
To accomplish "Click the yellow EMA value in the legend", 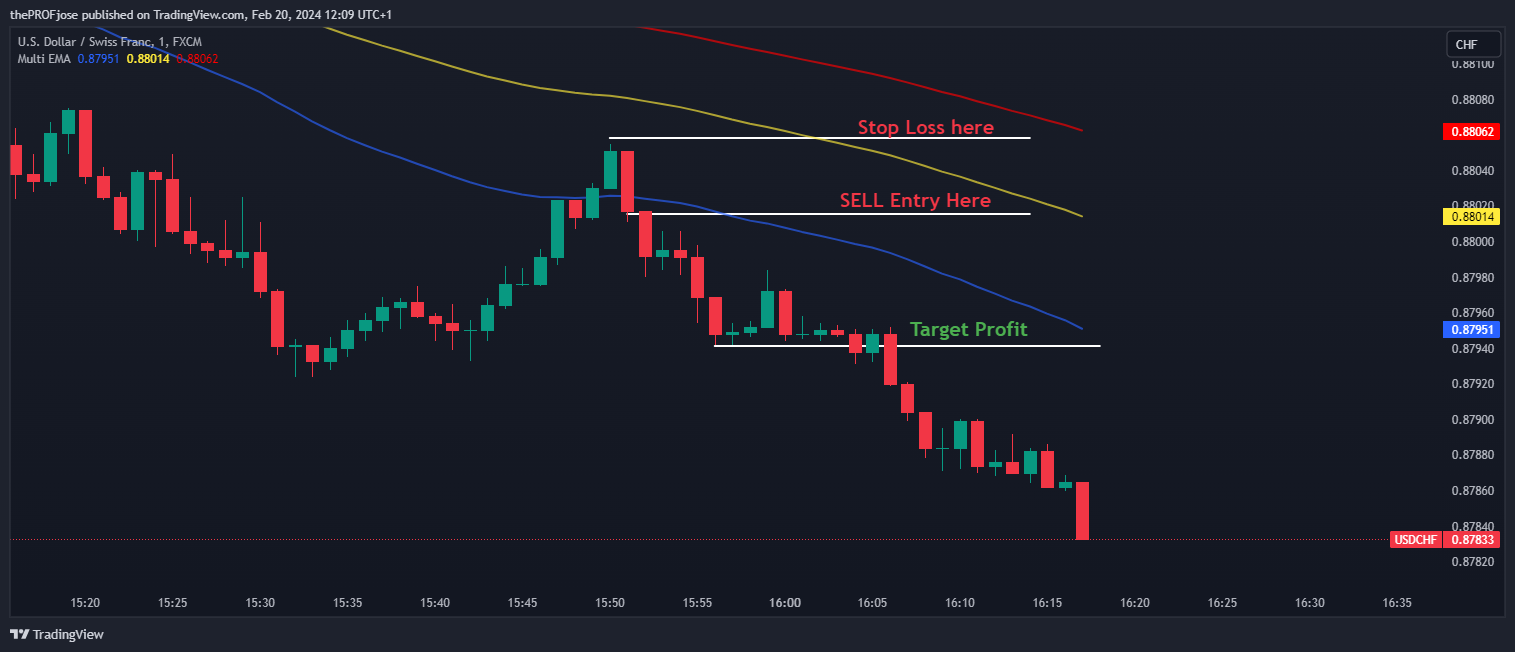I will (x=146, y=58).
